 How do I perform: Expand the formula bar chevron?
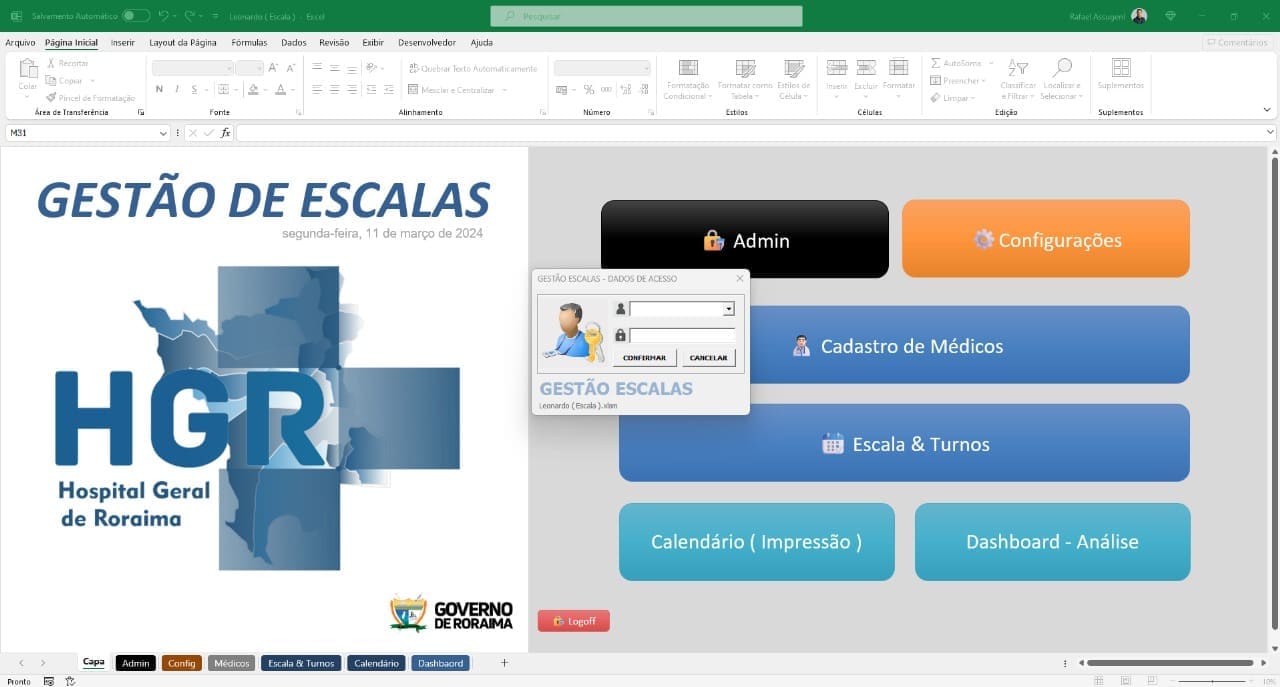coord(1270,133)
